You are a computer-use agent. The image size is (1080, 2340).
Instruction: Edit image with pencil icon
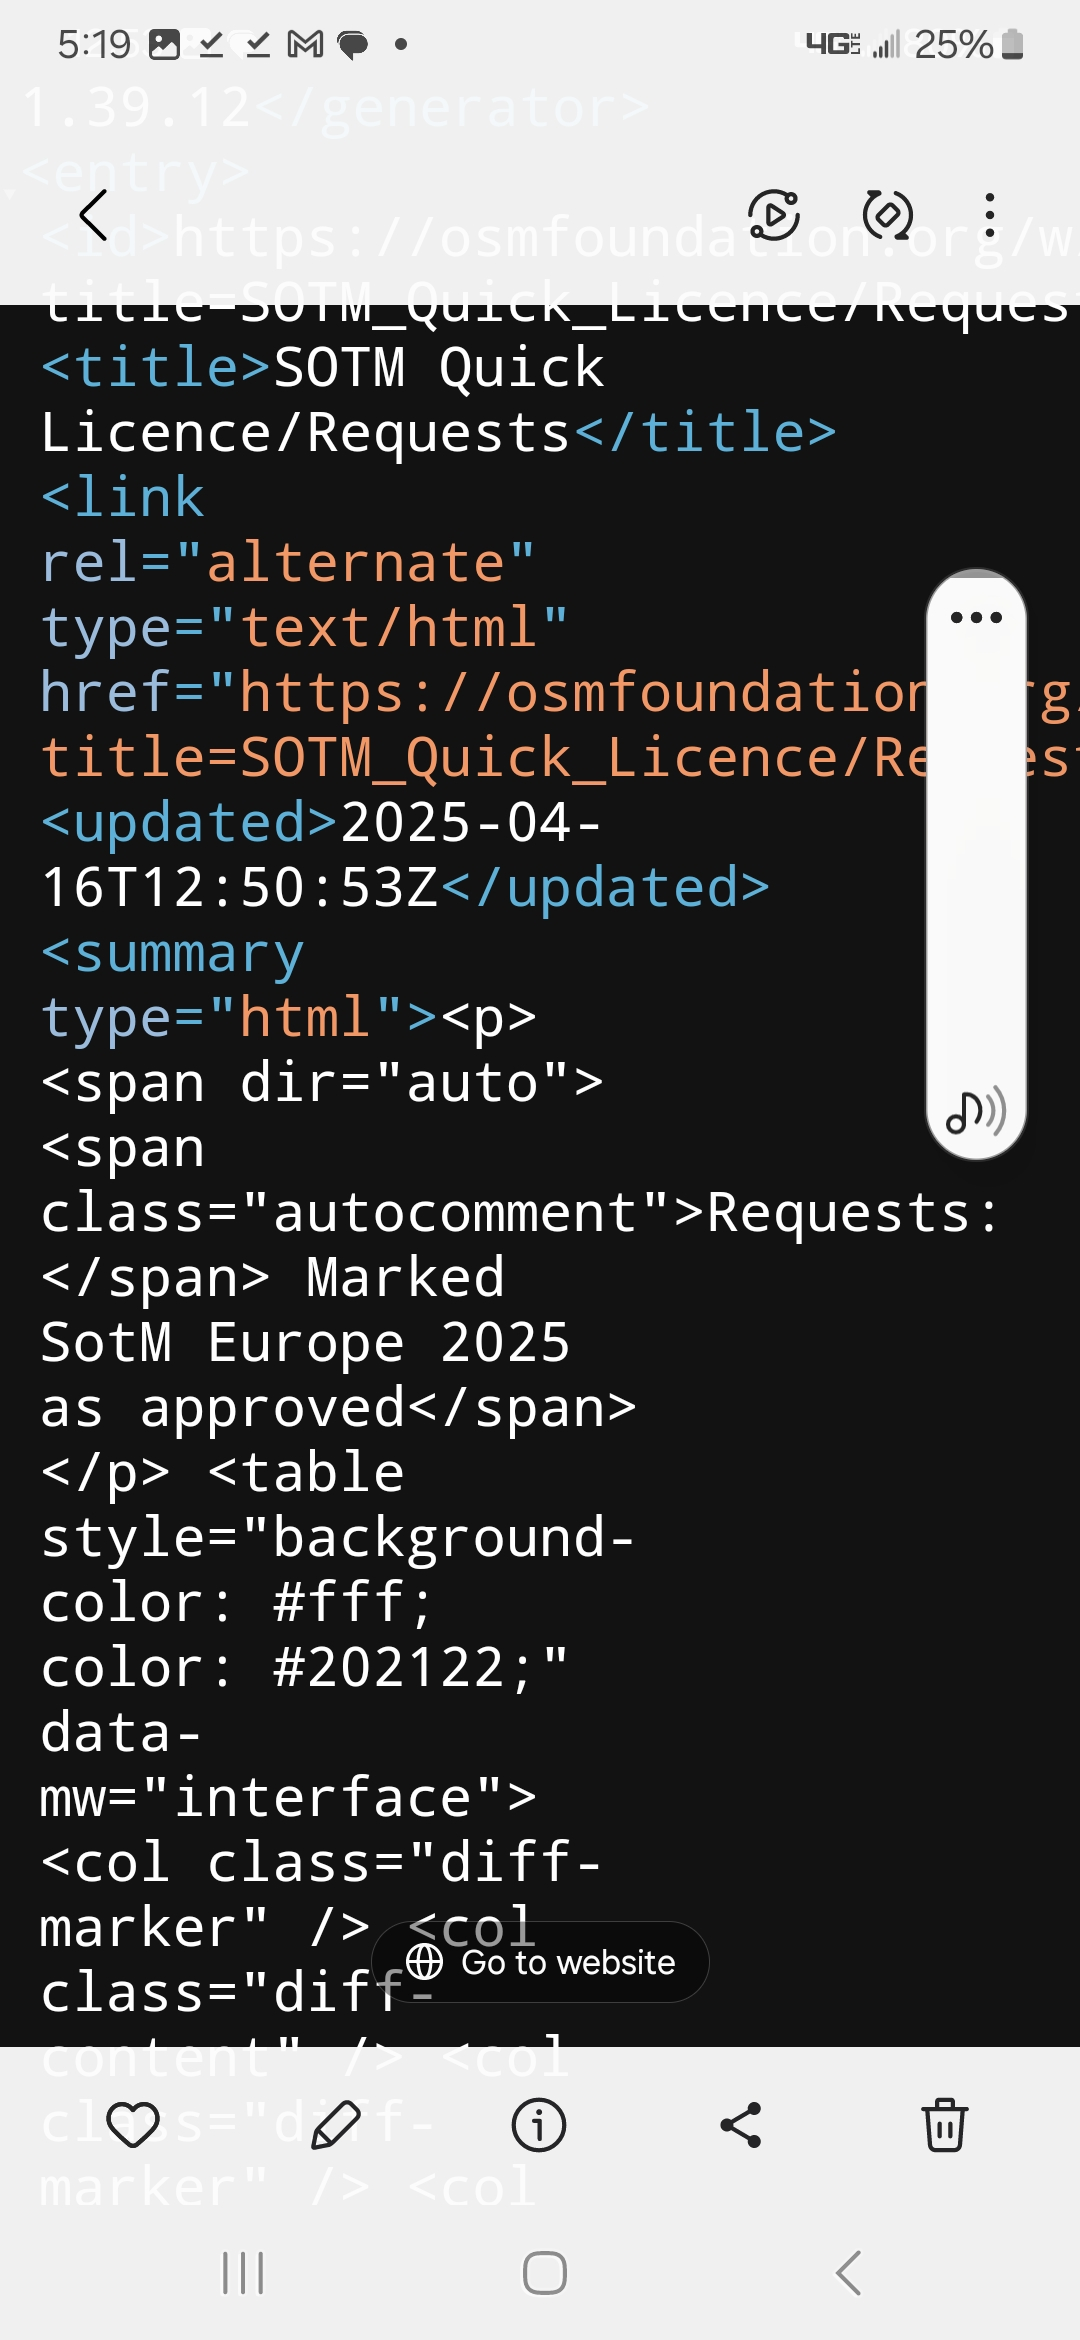point(336,2125)
